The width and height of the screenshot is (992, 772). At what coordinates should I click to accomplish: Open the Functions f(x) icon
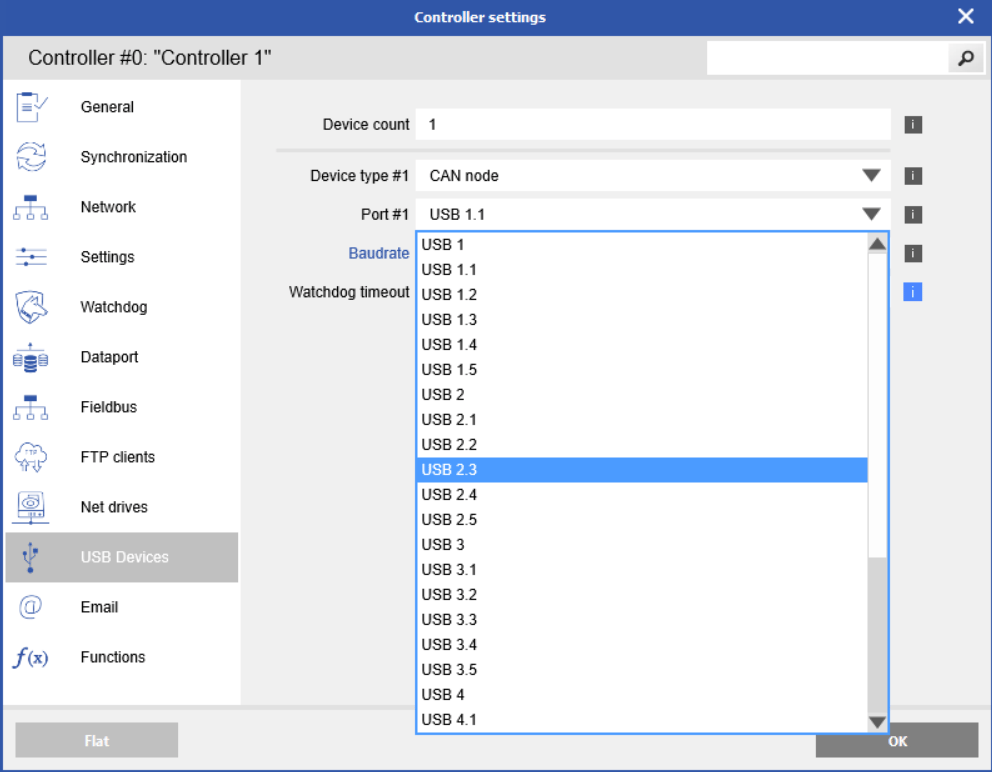[31, 657]
